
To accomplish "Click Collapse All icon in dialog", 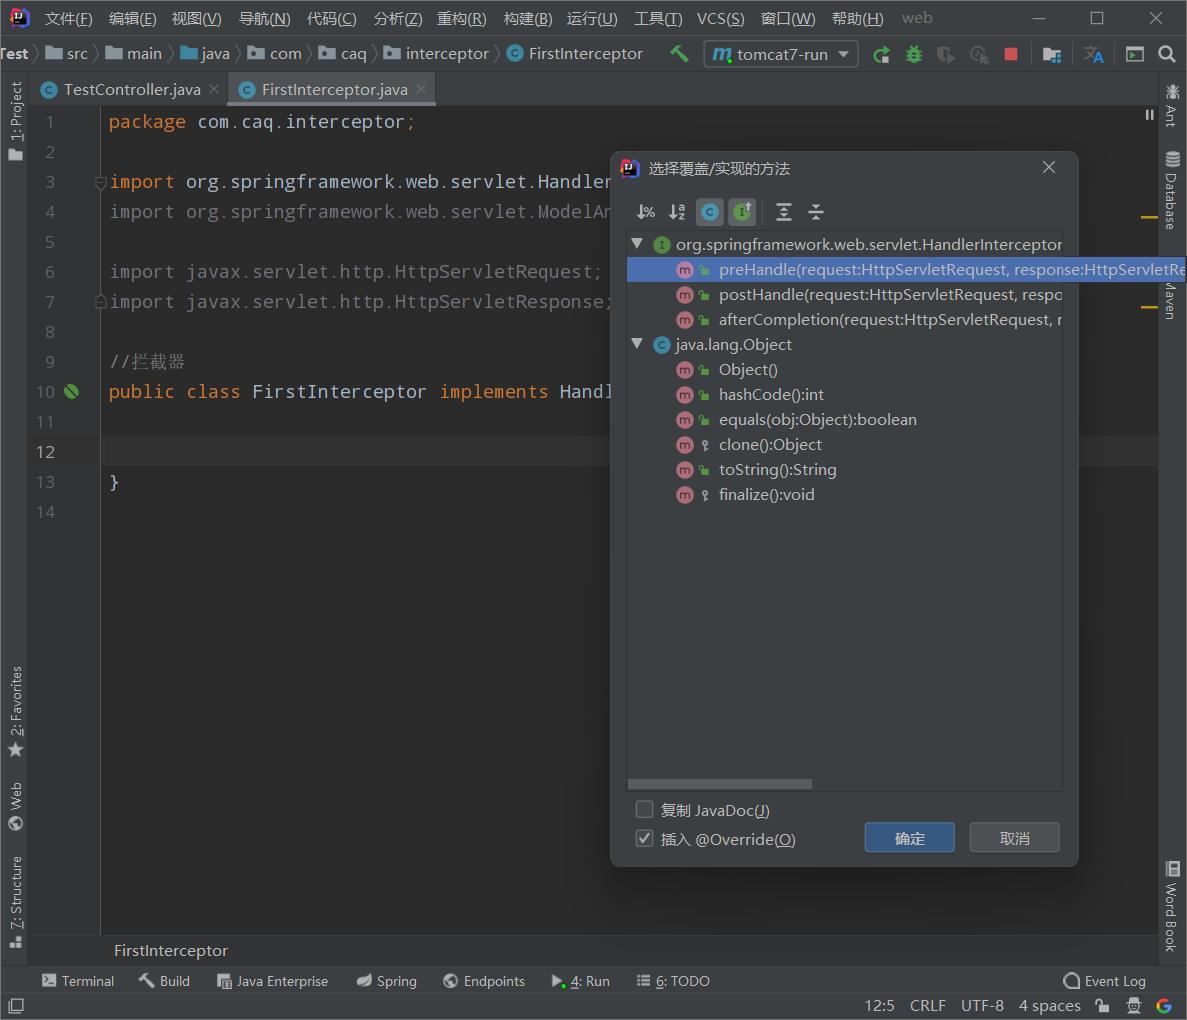I will (x=816, y=212).
